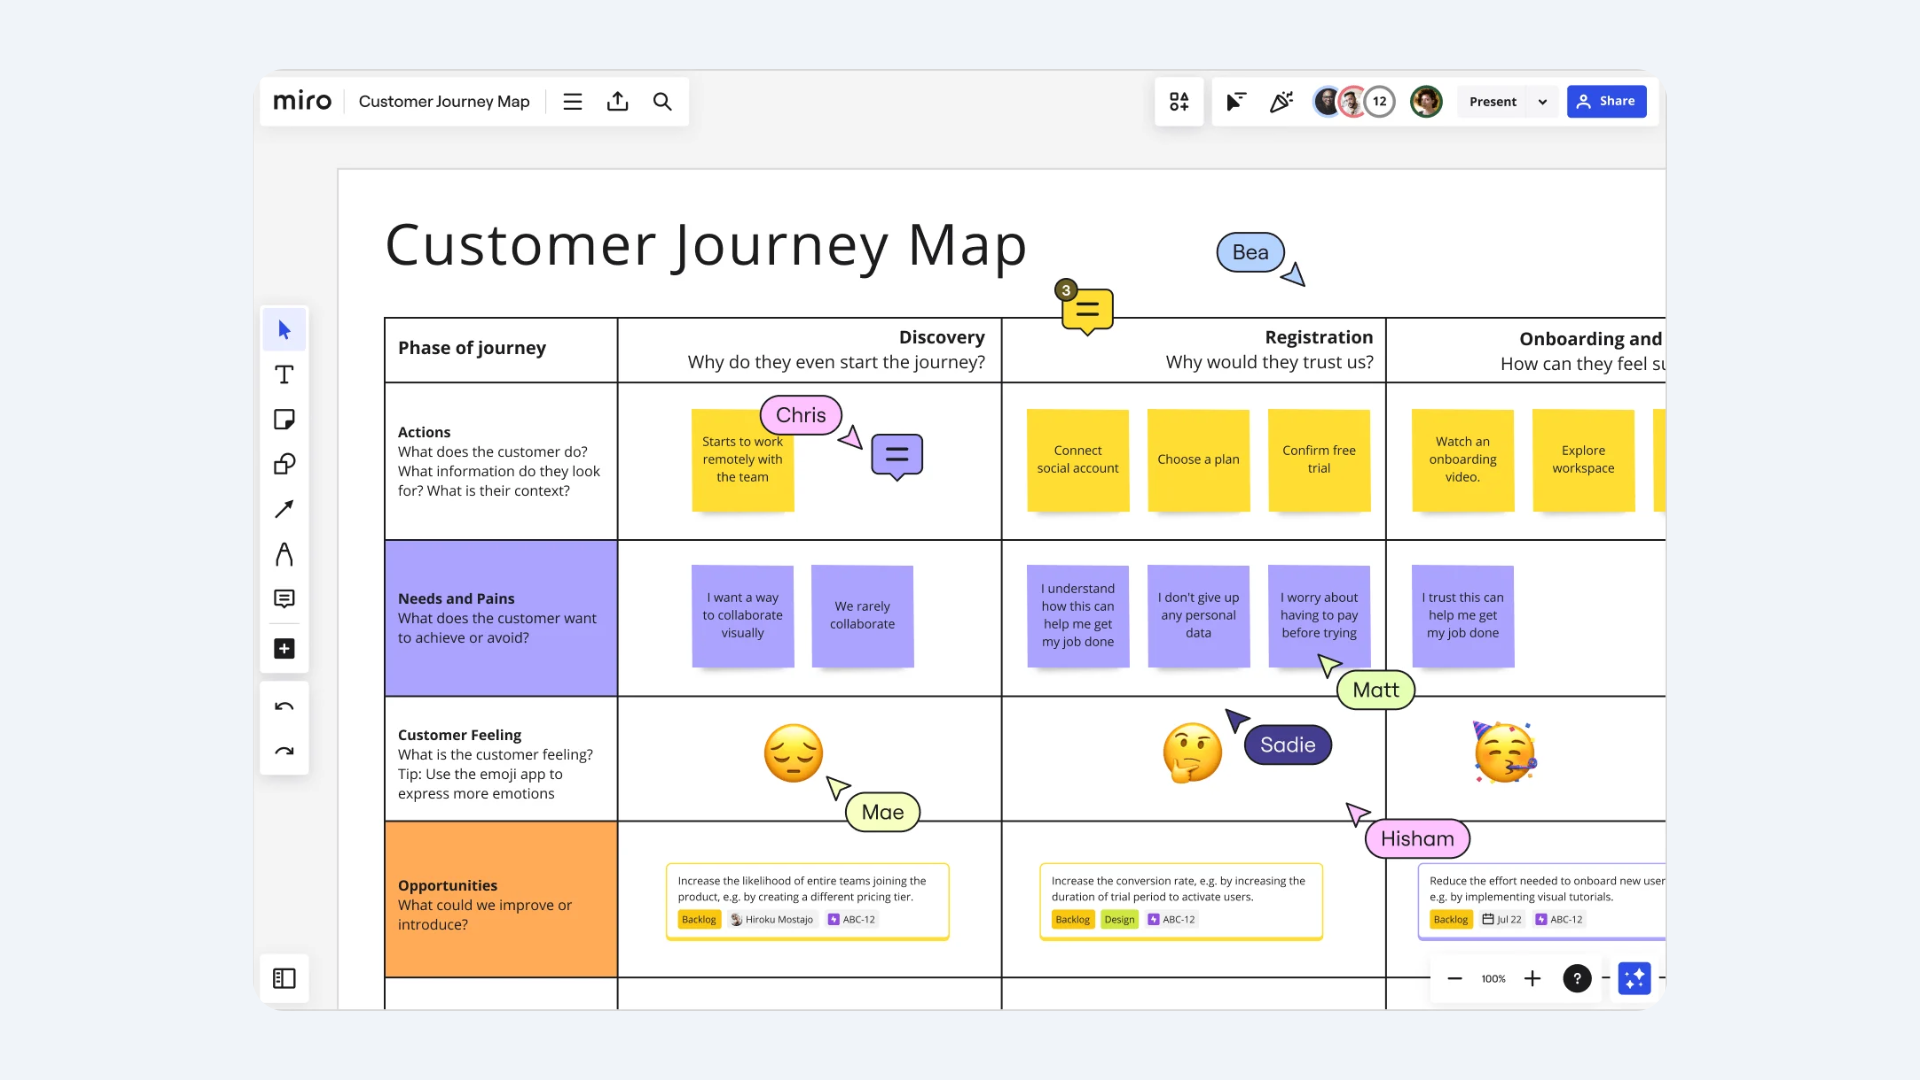Select the Shapes tool
Image resolution: width=1920 pixels, height=1080 pixels.
tap(284, 464)
